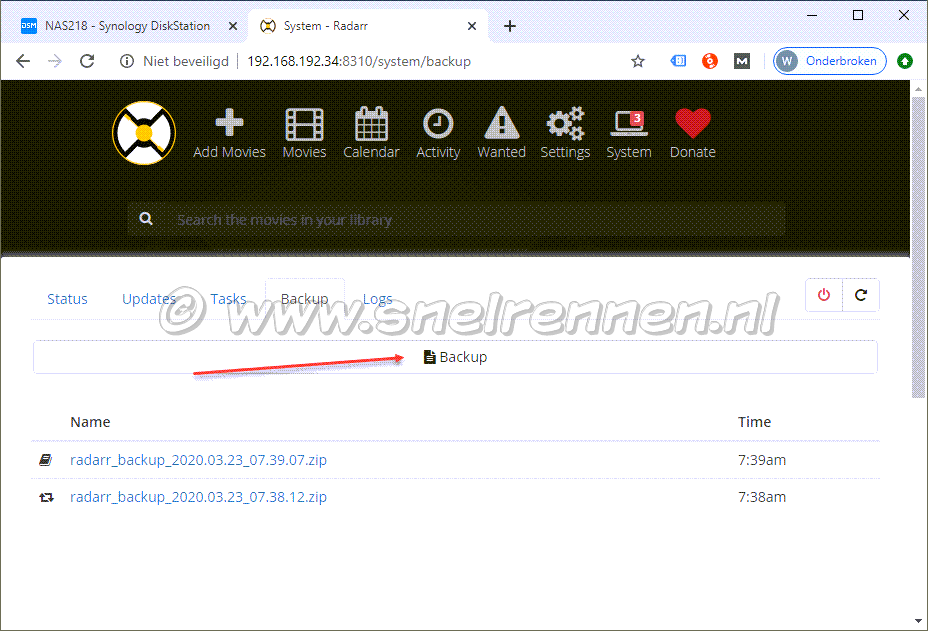Close the NAS218 Synology DiskStation tab
Screen dimensions: 928x631
[x=233, y=26]
